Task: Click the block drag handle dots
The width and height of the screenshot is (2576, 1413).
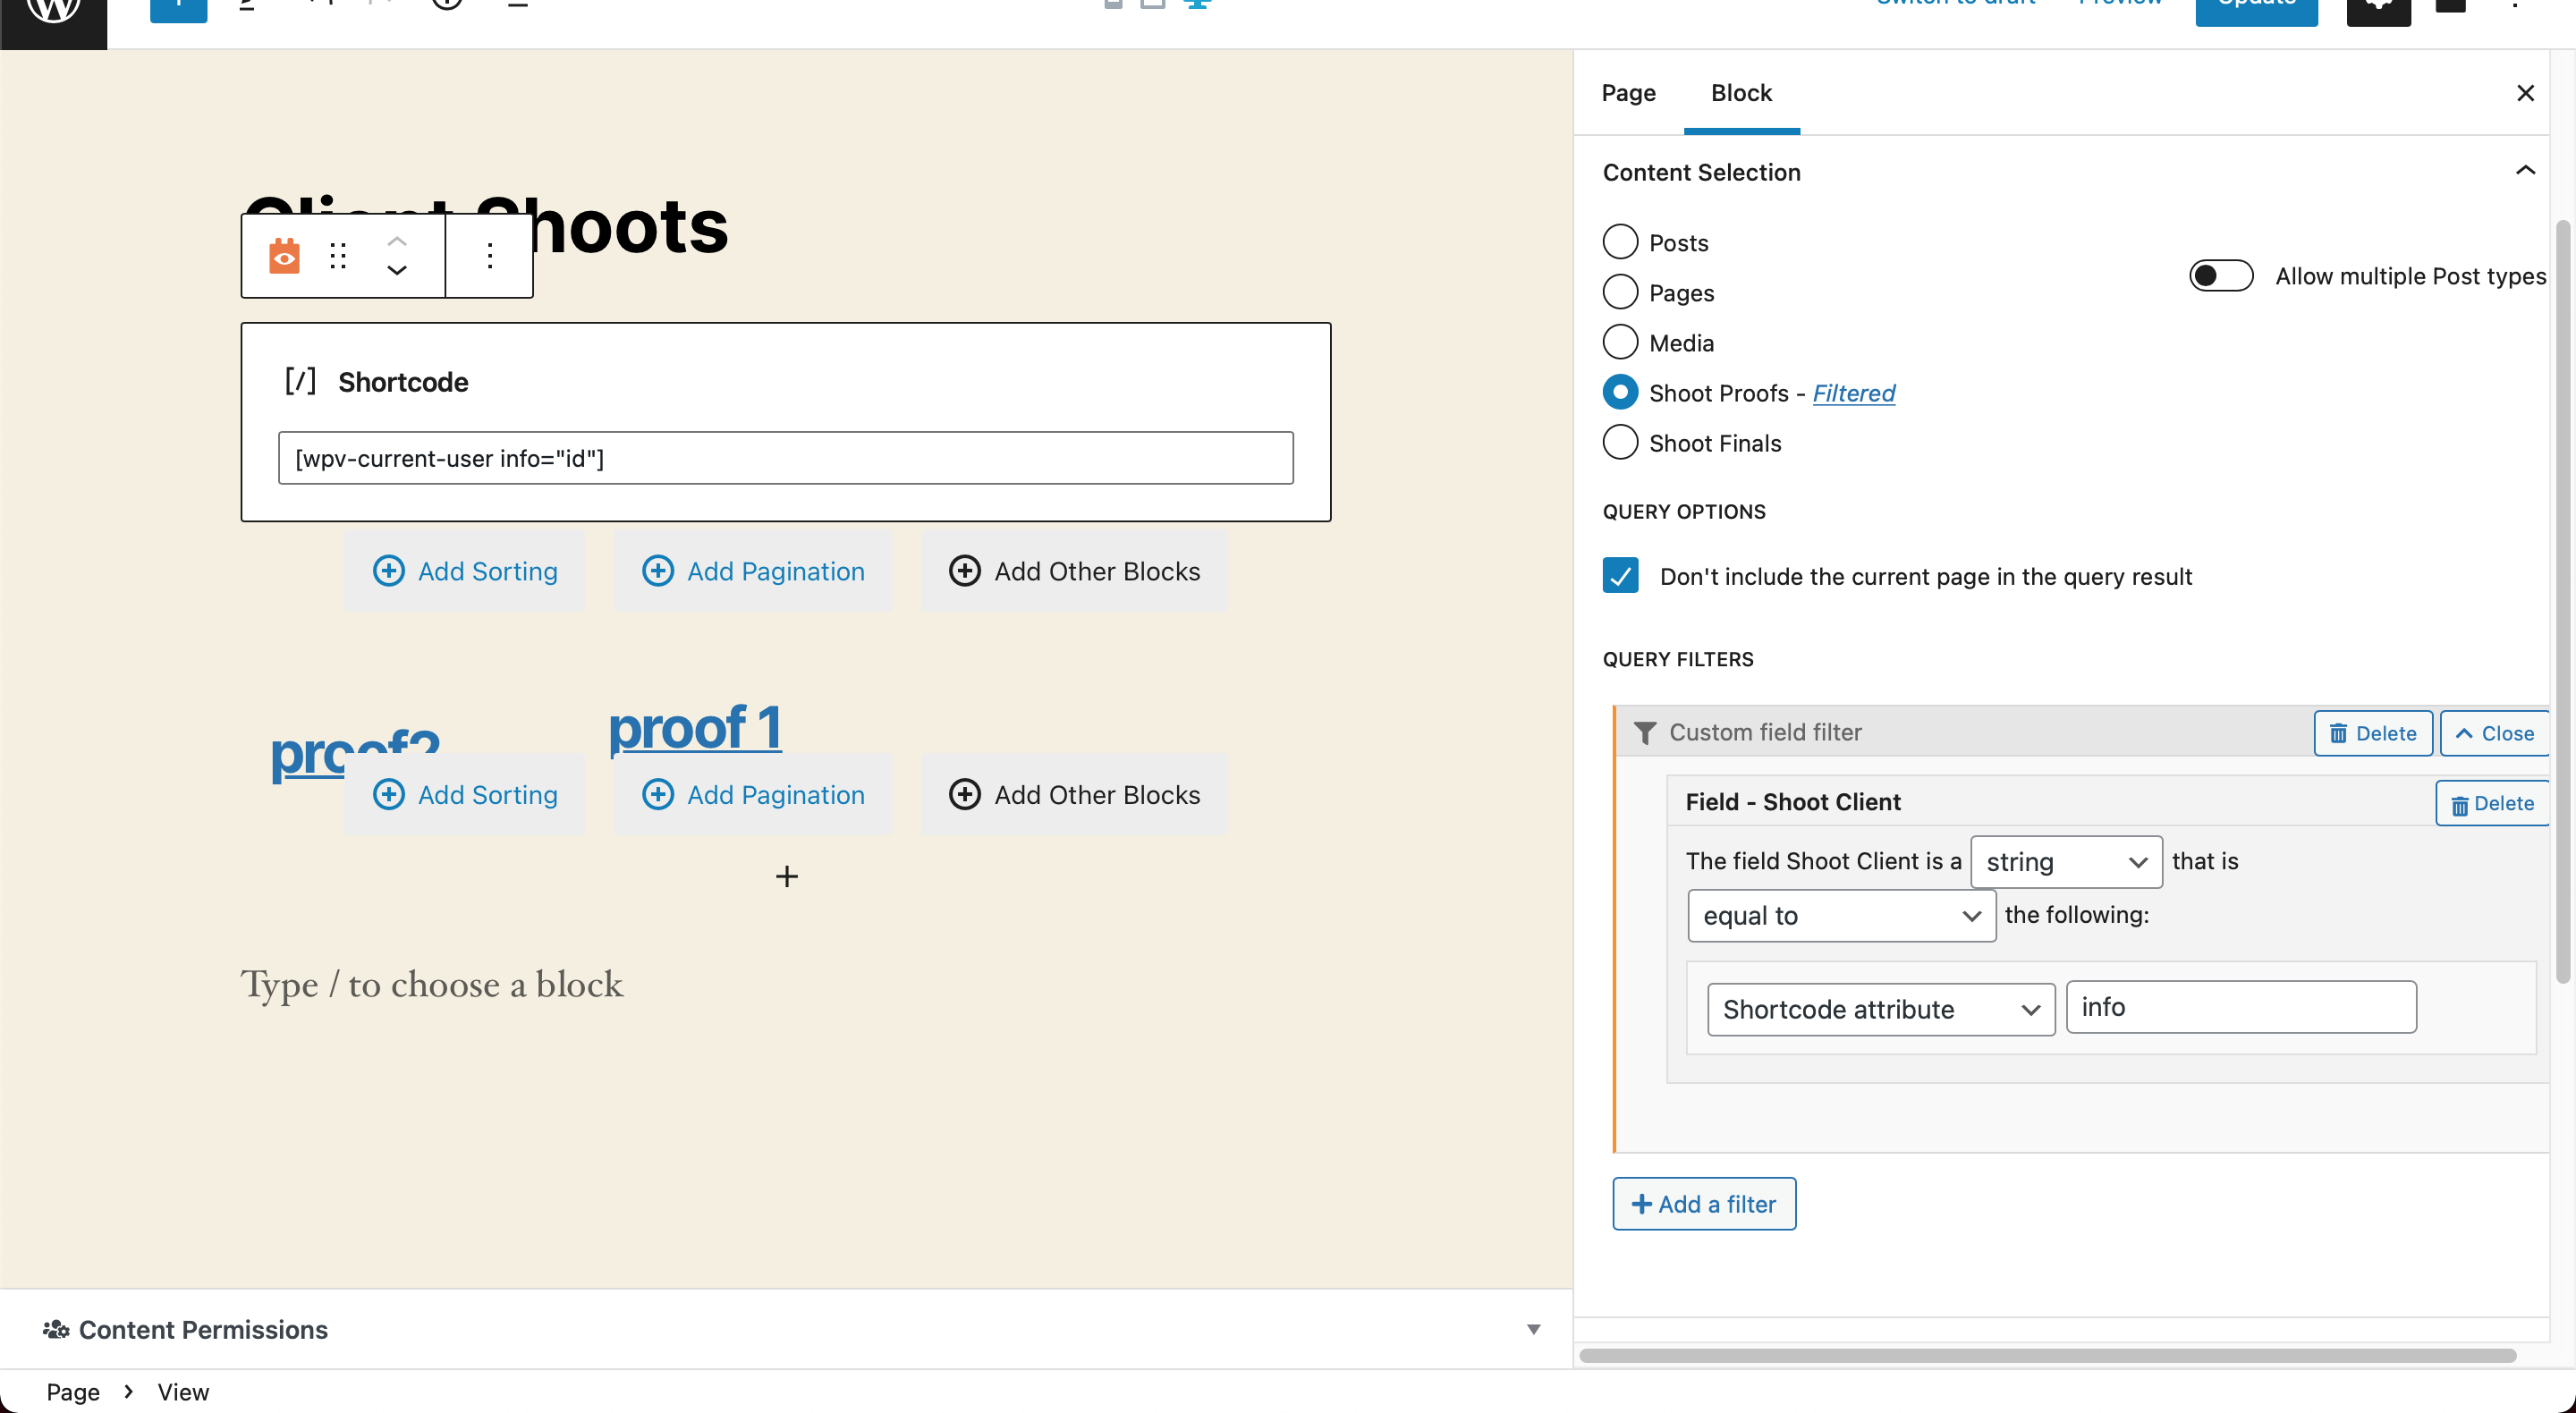Action: pos(338,256)
